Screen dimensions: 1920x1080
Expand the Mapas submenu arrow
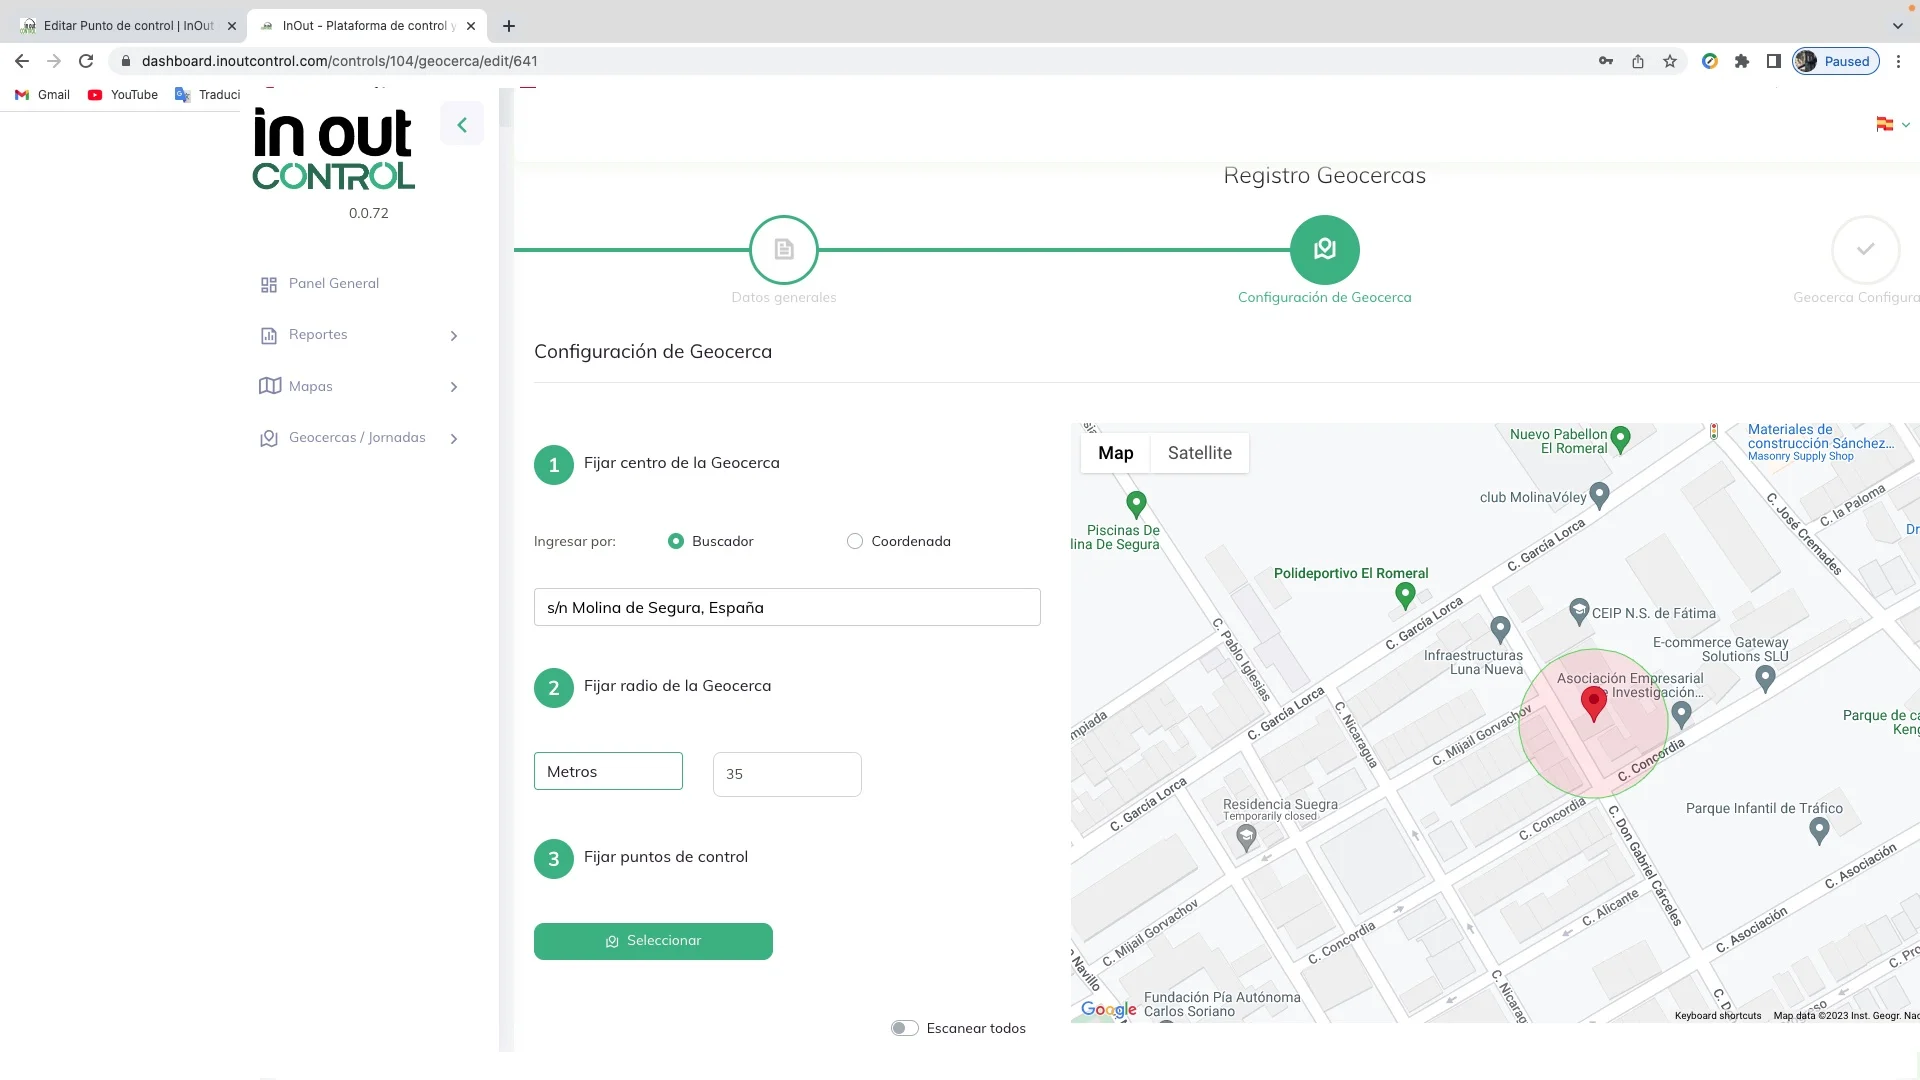[454, 387]
